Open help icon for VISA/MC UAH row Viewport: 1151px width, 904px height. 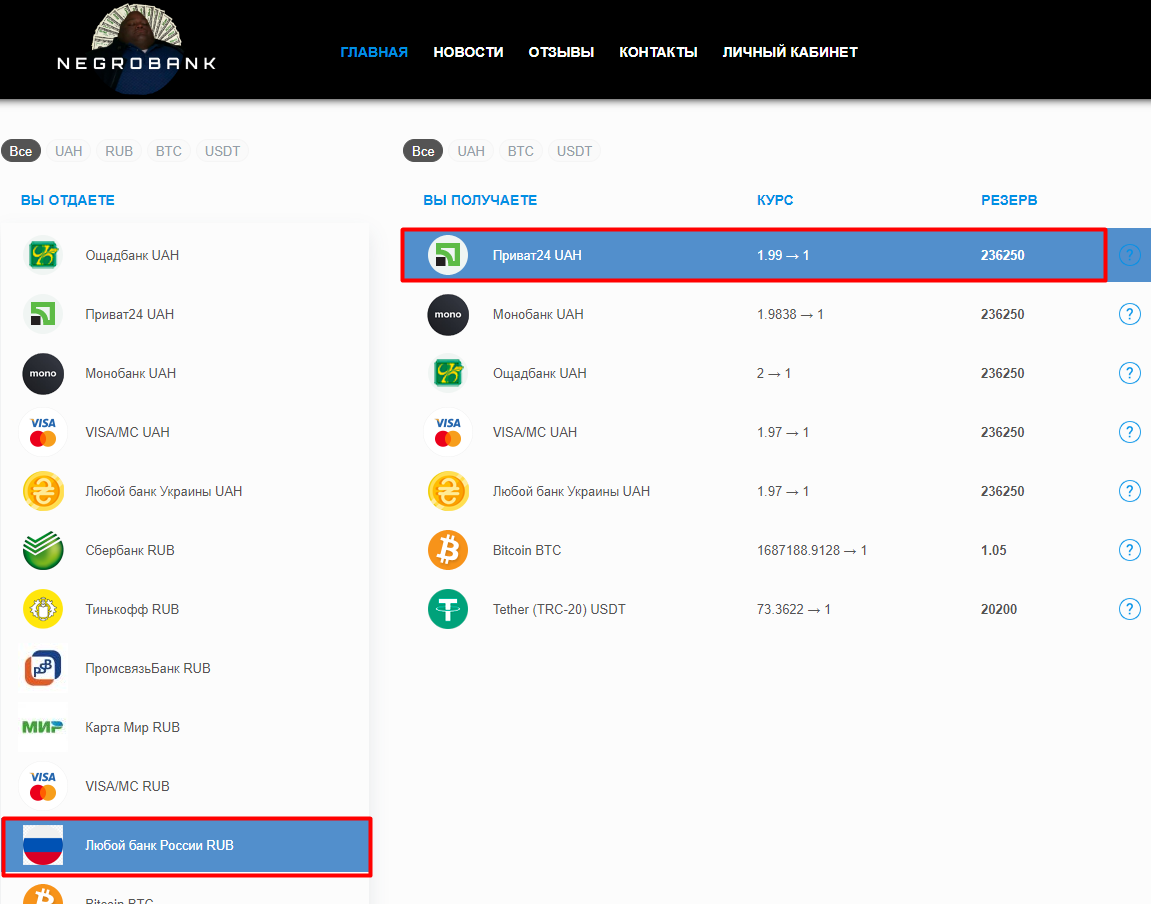point(1130,432)
